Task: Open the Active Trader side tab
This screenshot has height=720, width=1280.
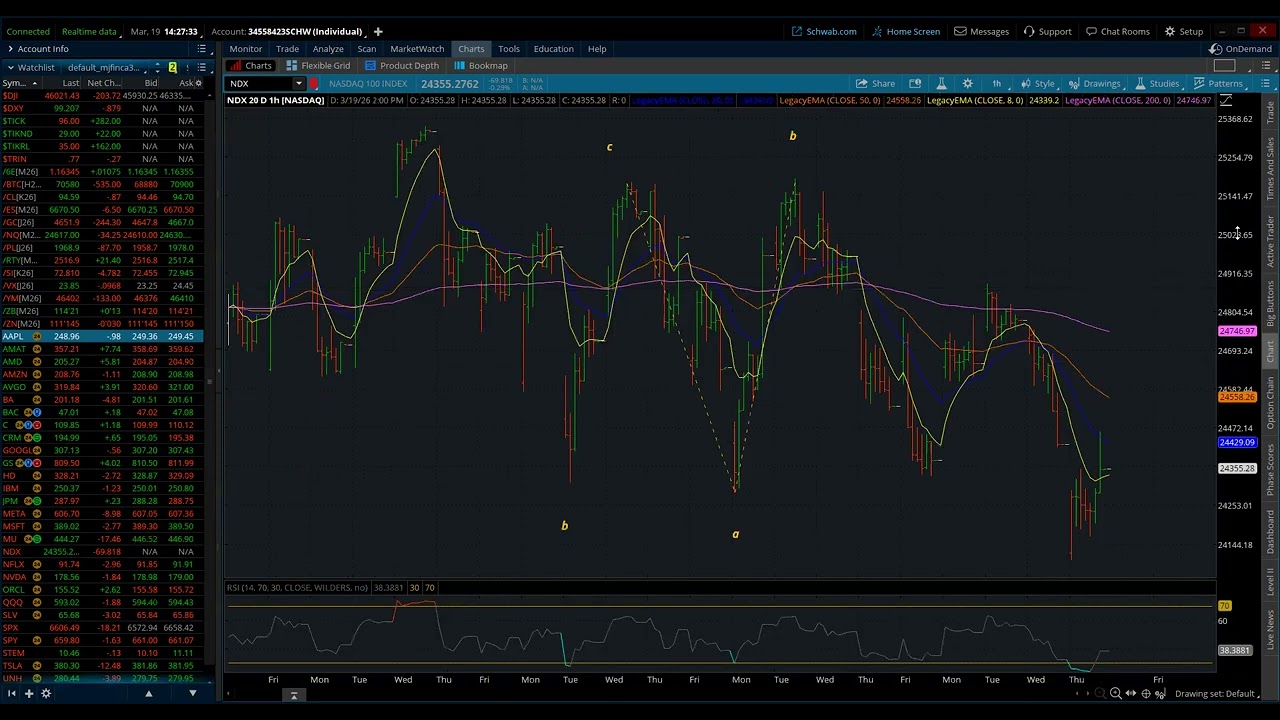Action: (x=1270, y=240)
